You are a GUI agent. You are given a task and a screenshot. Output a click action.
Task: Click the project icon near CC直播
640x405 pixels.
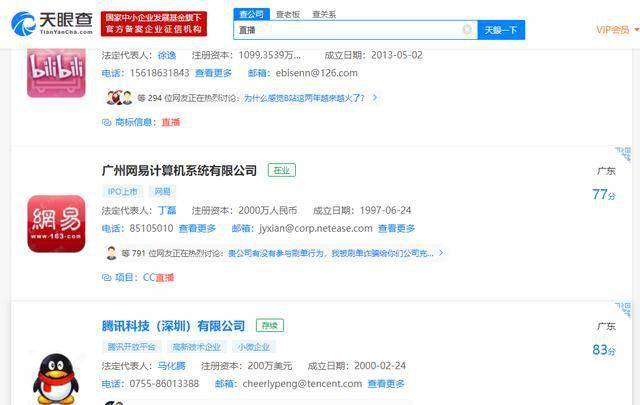[107, 277]
